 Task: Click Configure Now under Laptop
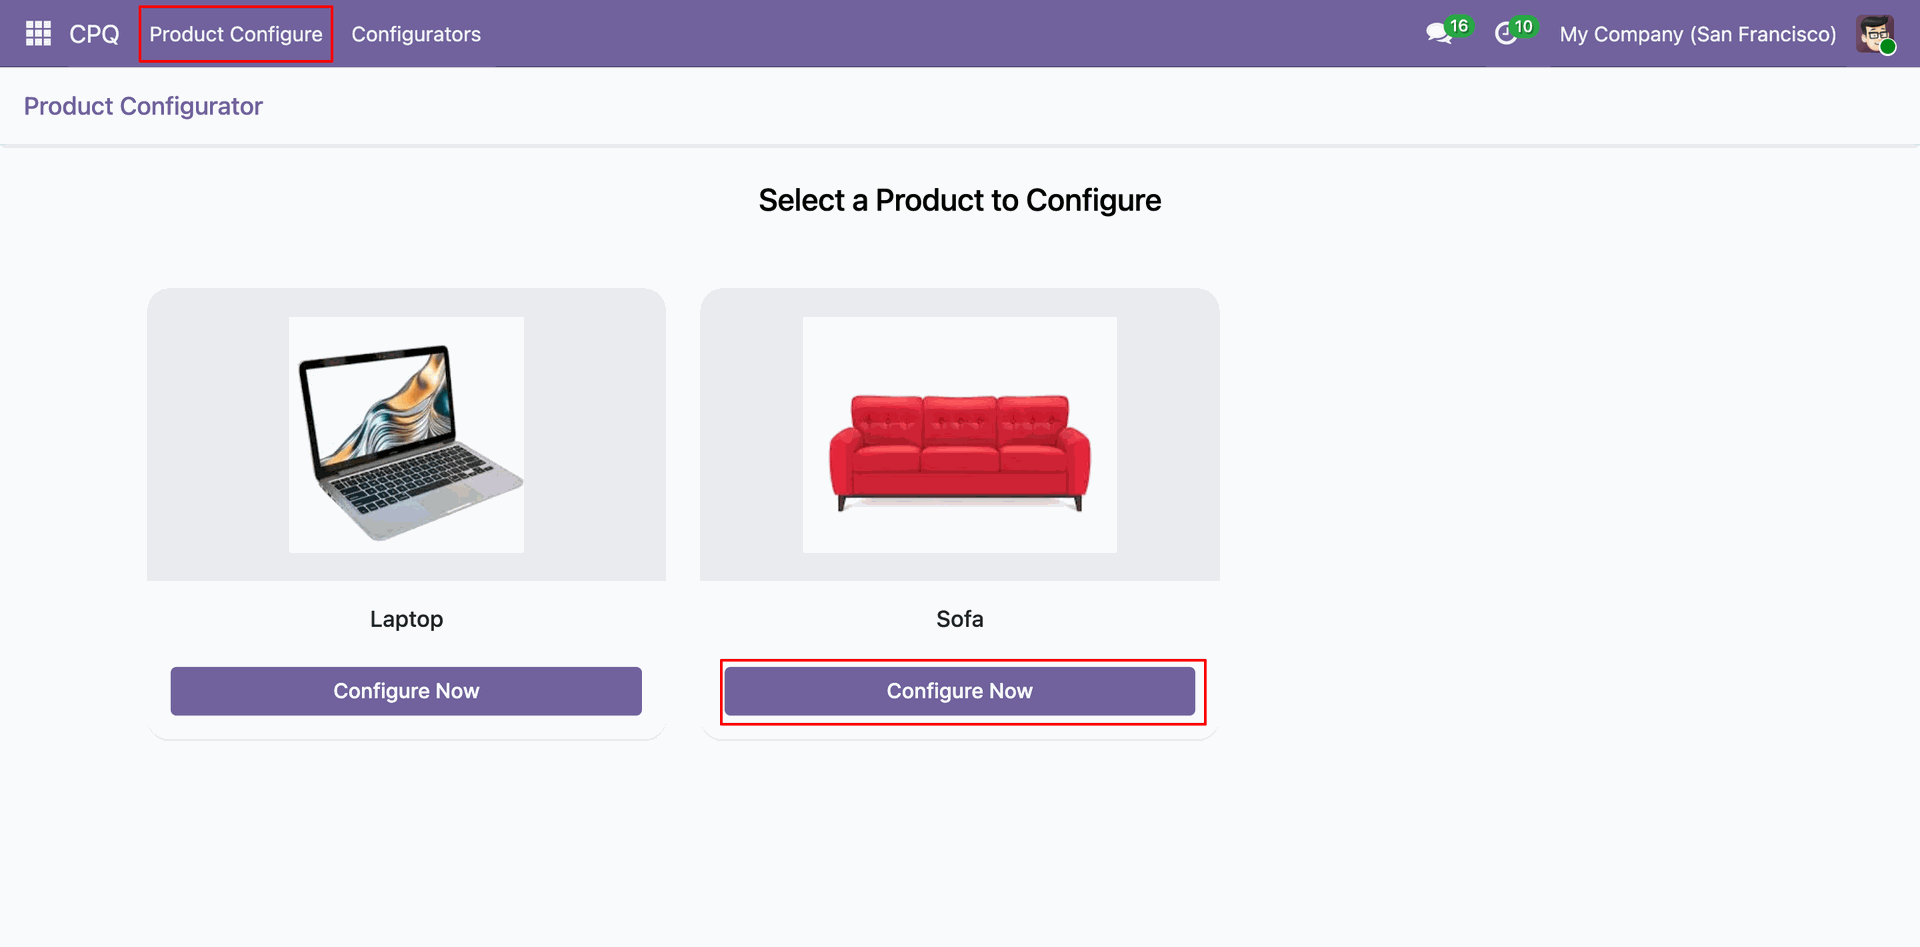pos(406,691)
